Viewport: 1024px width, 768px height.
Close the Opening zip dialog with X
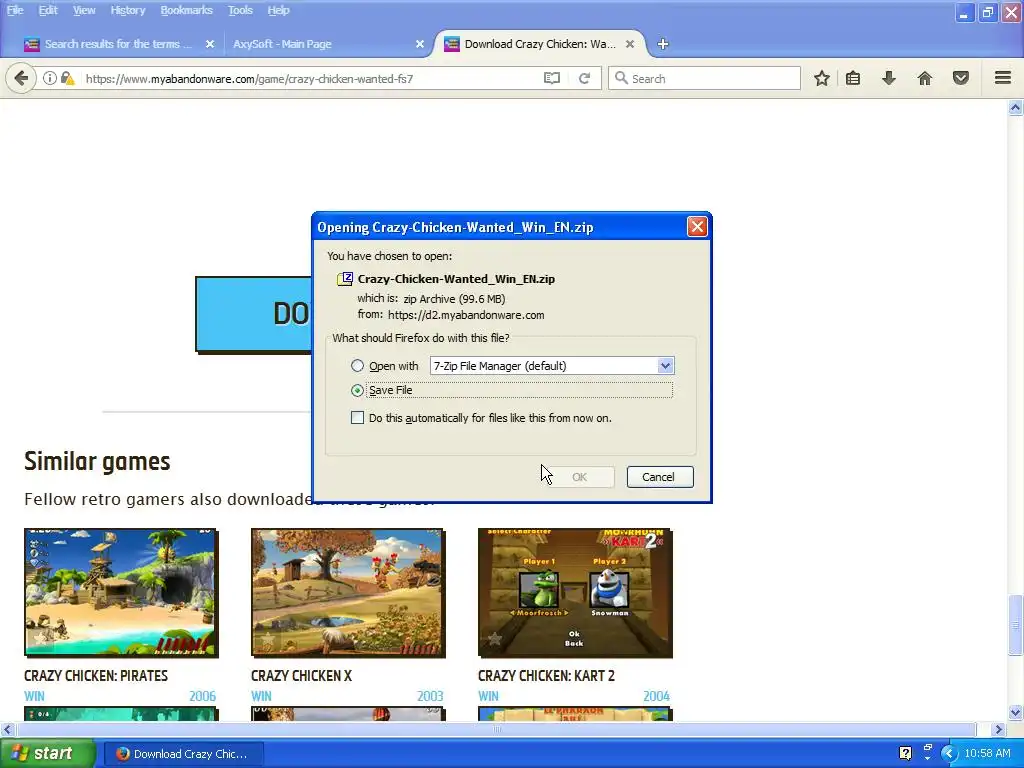coord(697,227)
